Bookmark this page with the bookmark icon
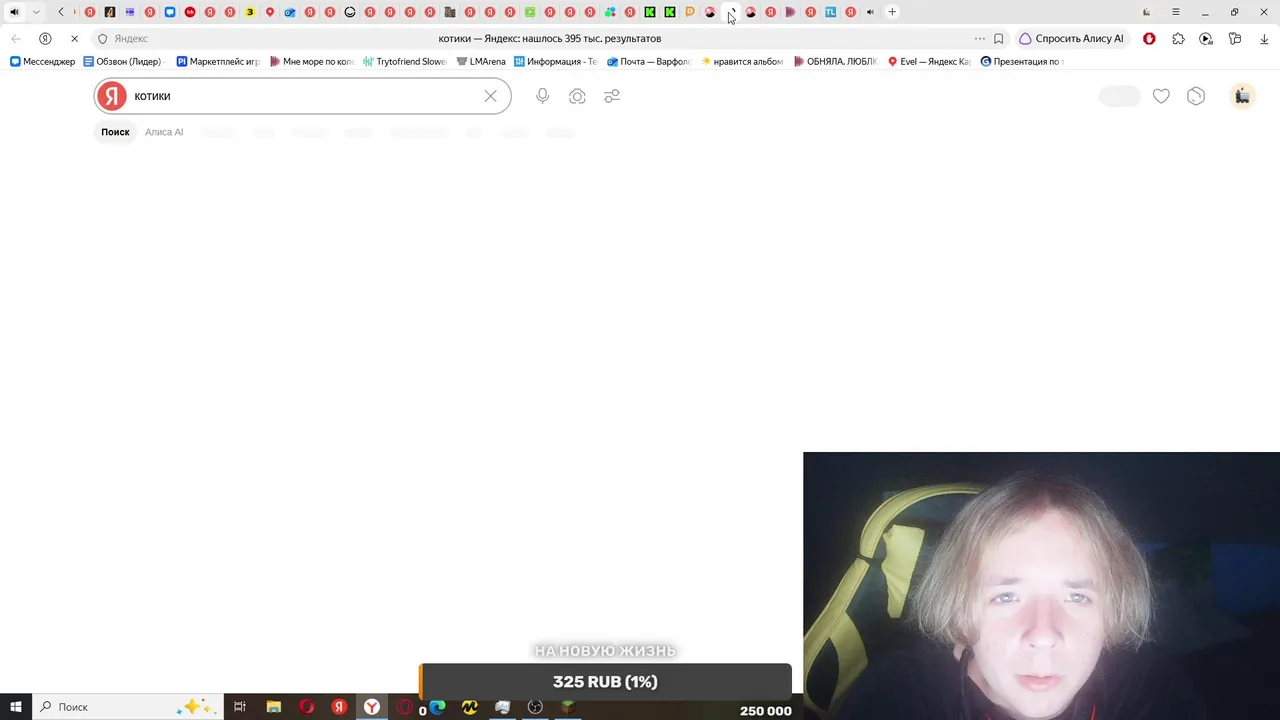1280x720 pixels. pos(998,38)
